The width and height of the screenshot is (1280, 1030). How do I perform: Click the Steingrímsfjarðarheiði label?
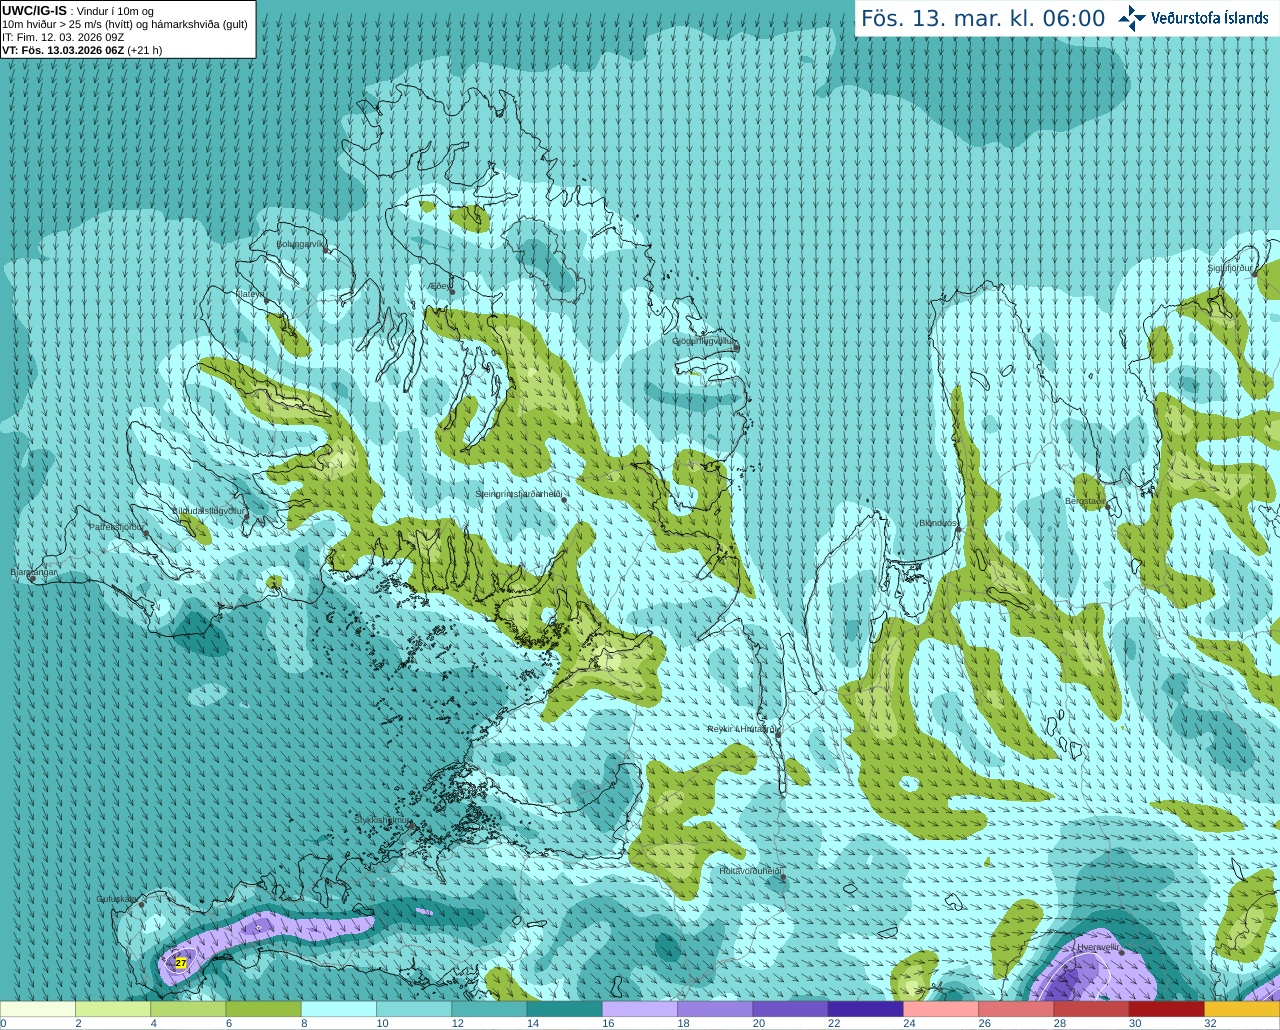pyautogui.click(x=518, y=494)
